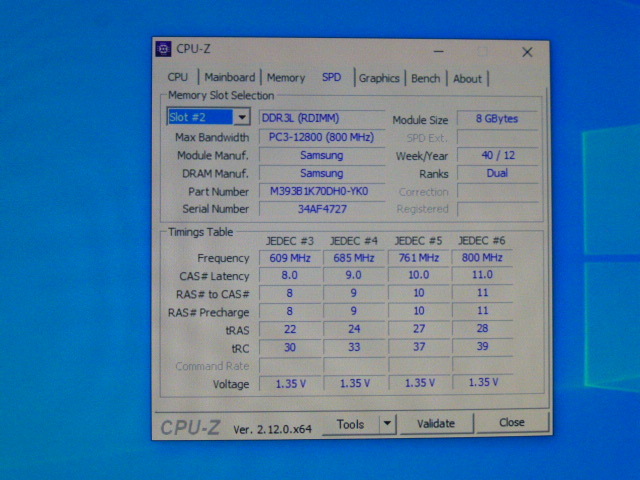This screenshot has width=640, height=480.
Task: Click the Close button at bottom
Action: [512, 422]
